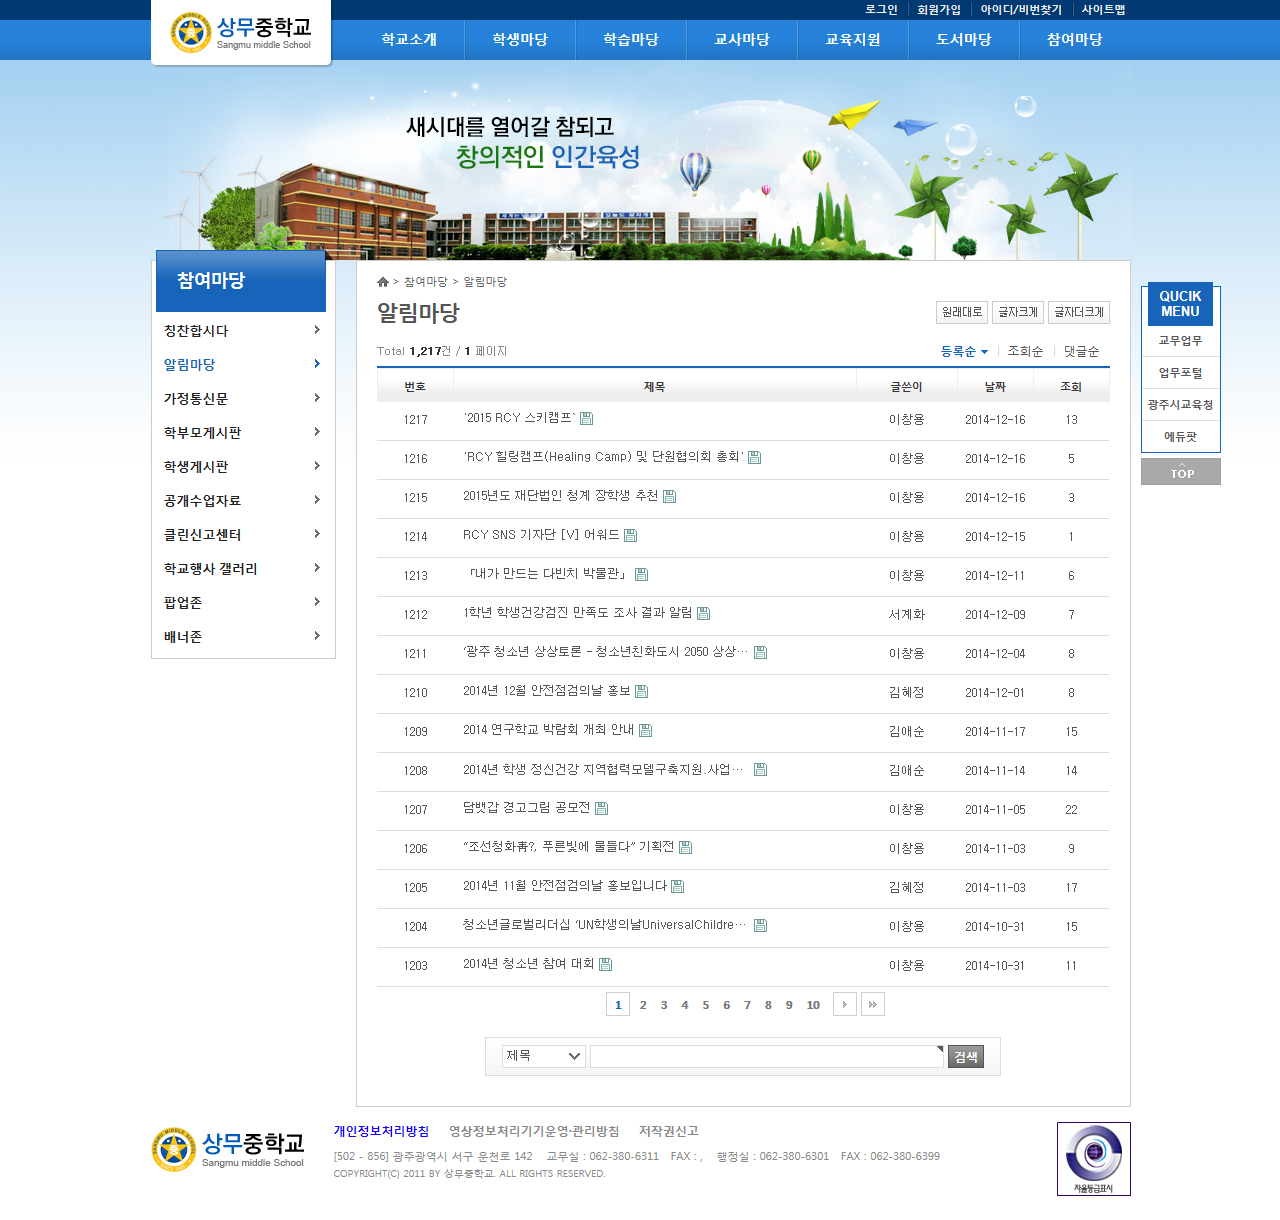
Task: Sort posts by 조회순
Action: click(1025, 351)
